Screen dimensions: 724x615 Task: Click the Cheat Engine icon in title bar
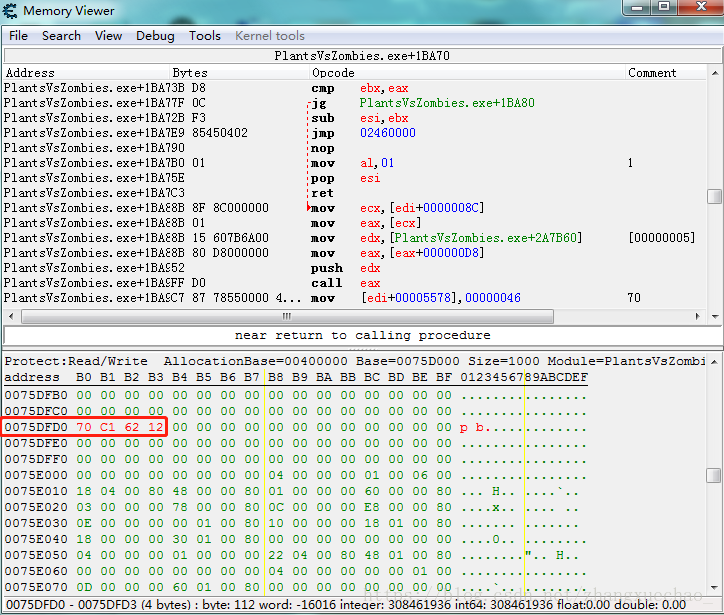[10, 10]
